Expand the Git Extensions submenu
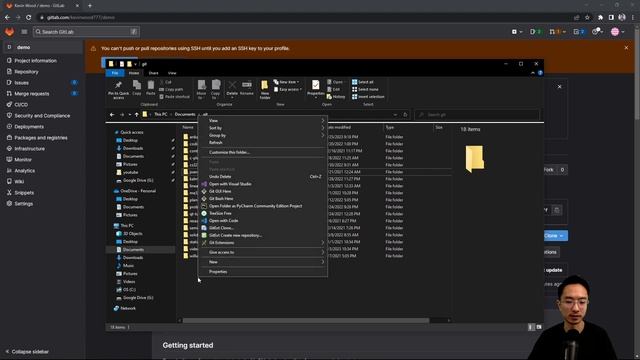Viewport: 640px width, 360px height. 262,243
